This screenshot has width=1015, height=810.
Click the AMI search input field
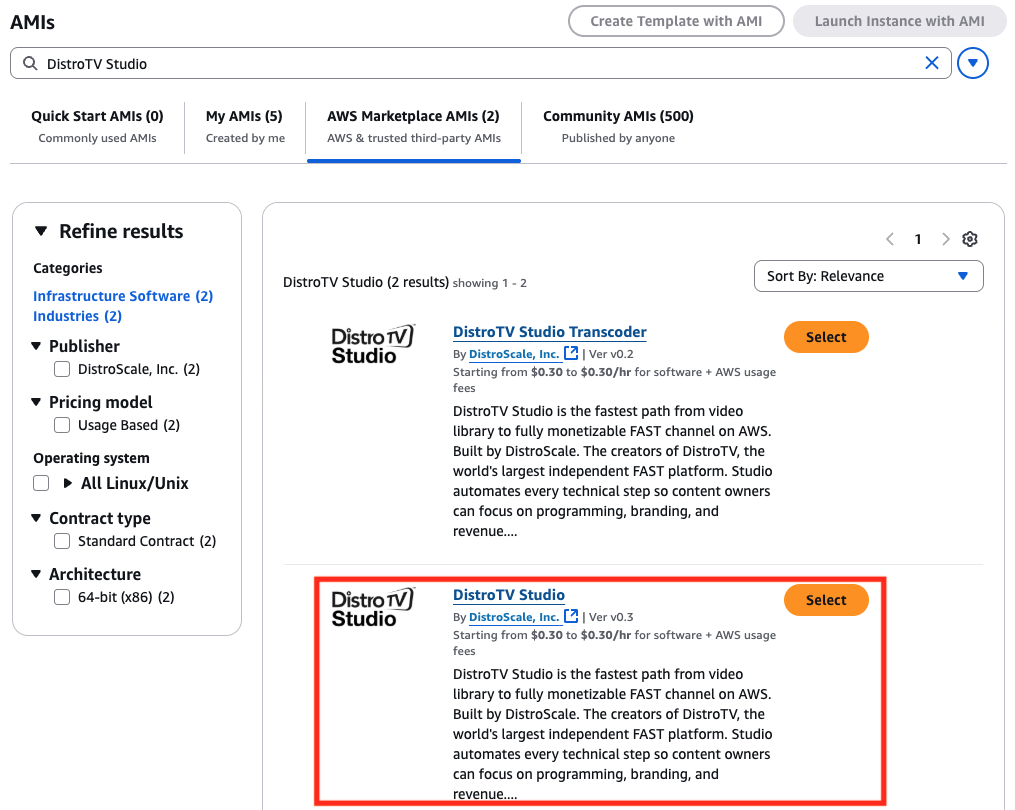[x=480, y=63]
